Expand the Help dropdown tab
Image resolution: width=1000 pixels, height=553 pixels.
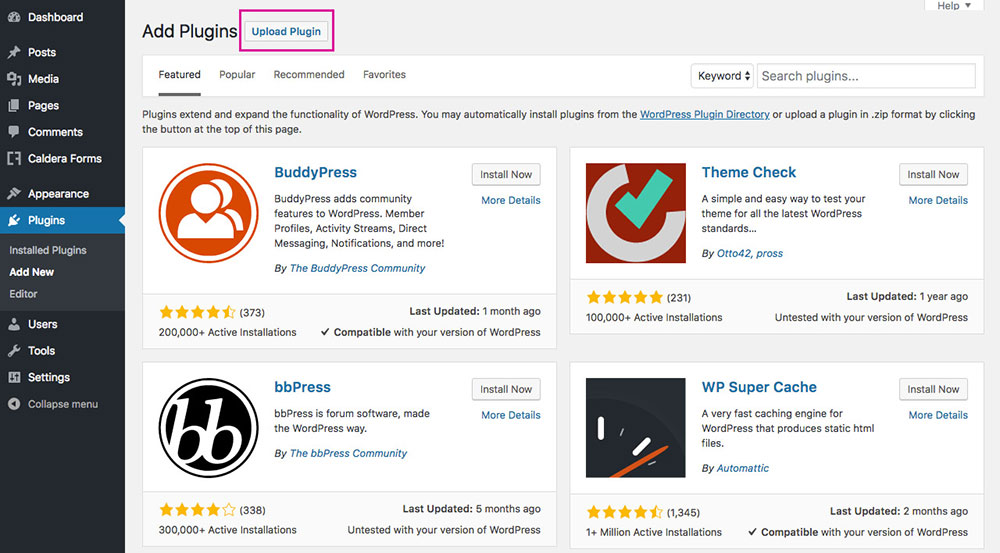pyautogui.click(x=954, y=6)
